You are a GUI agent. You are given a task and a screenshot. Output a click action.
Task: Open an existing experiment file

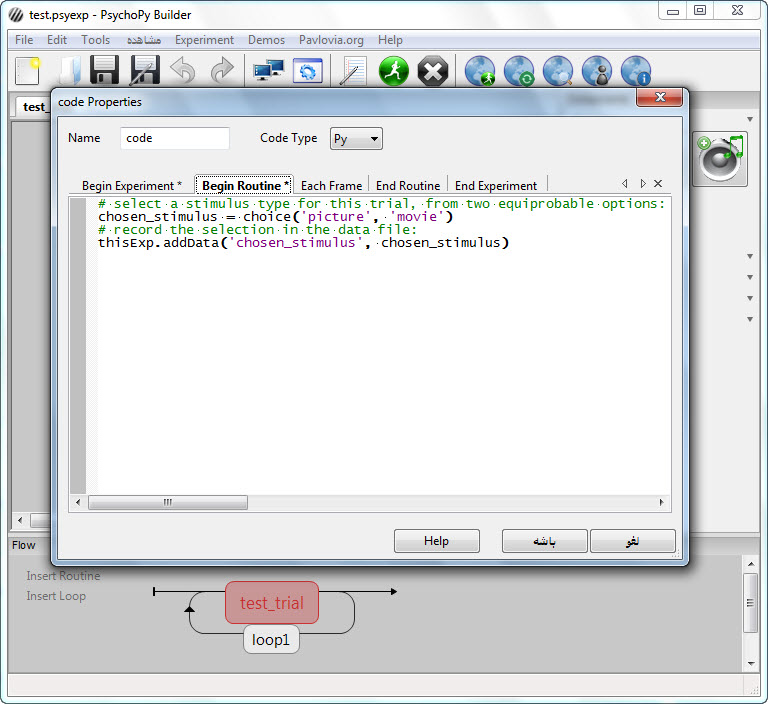(x=69, y=71)
